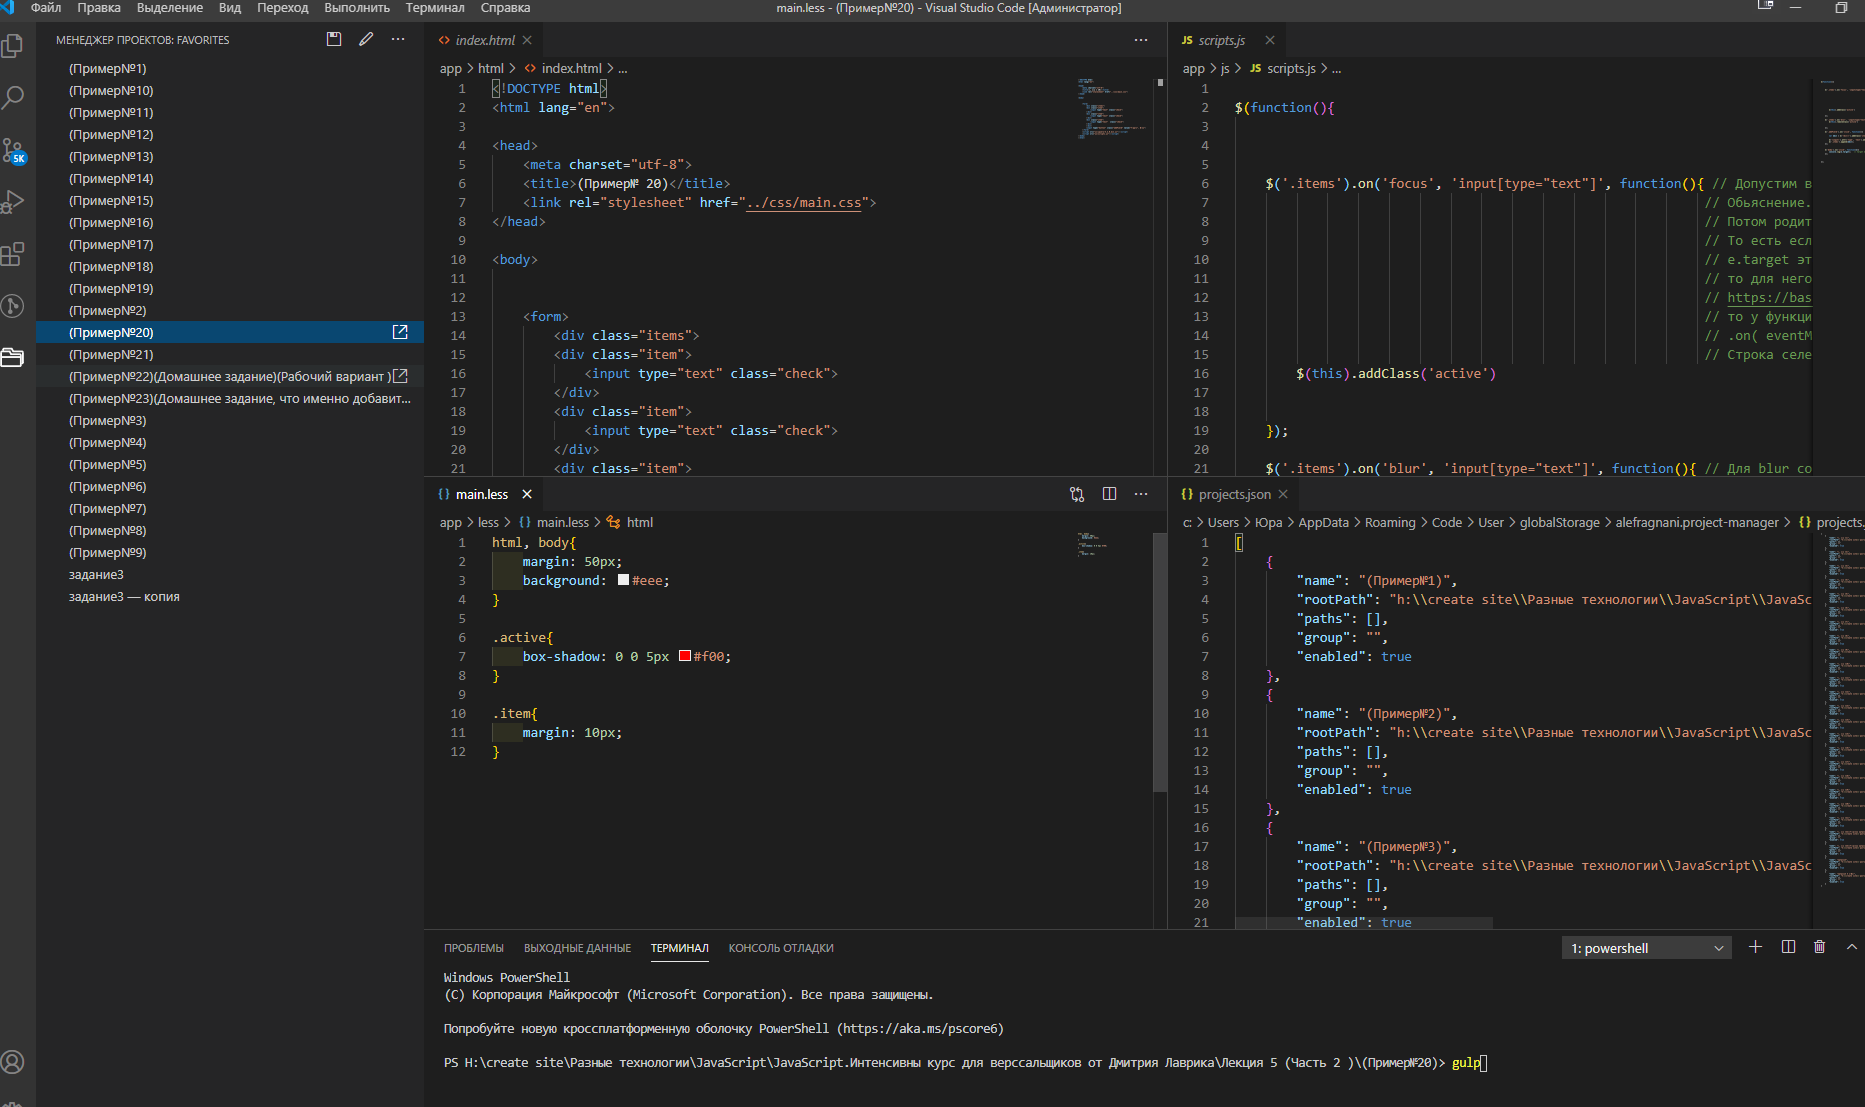Open the Справка menu
The width and height of the screenshot is (1865, 1107).
click(x=505, y=8)
